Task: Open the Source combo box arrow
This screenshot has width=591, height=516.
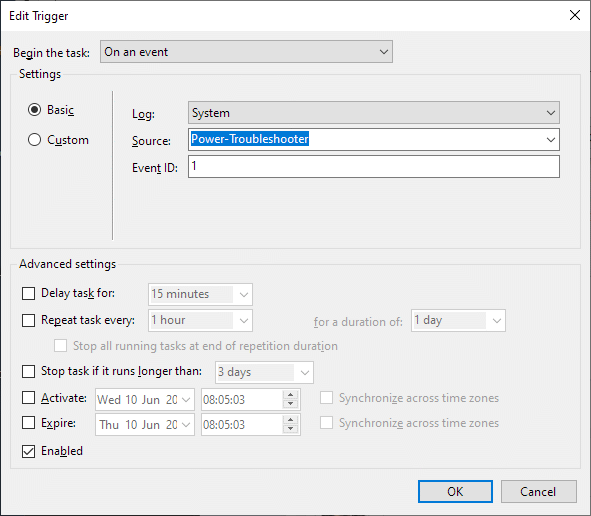Action: [550, 140]
